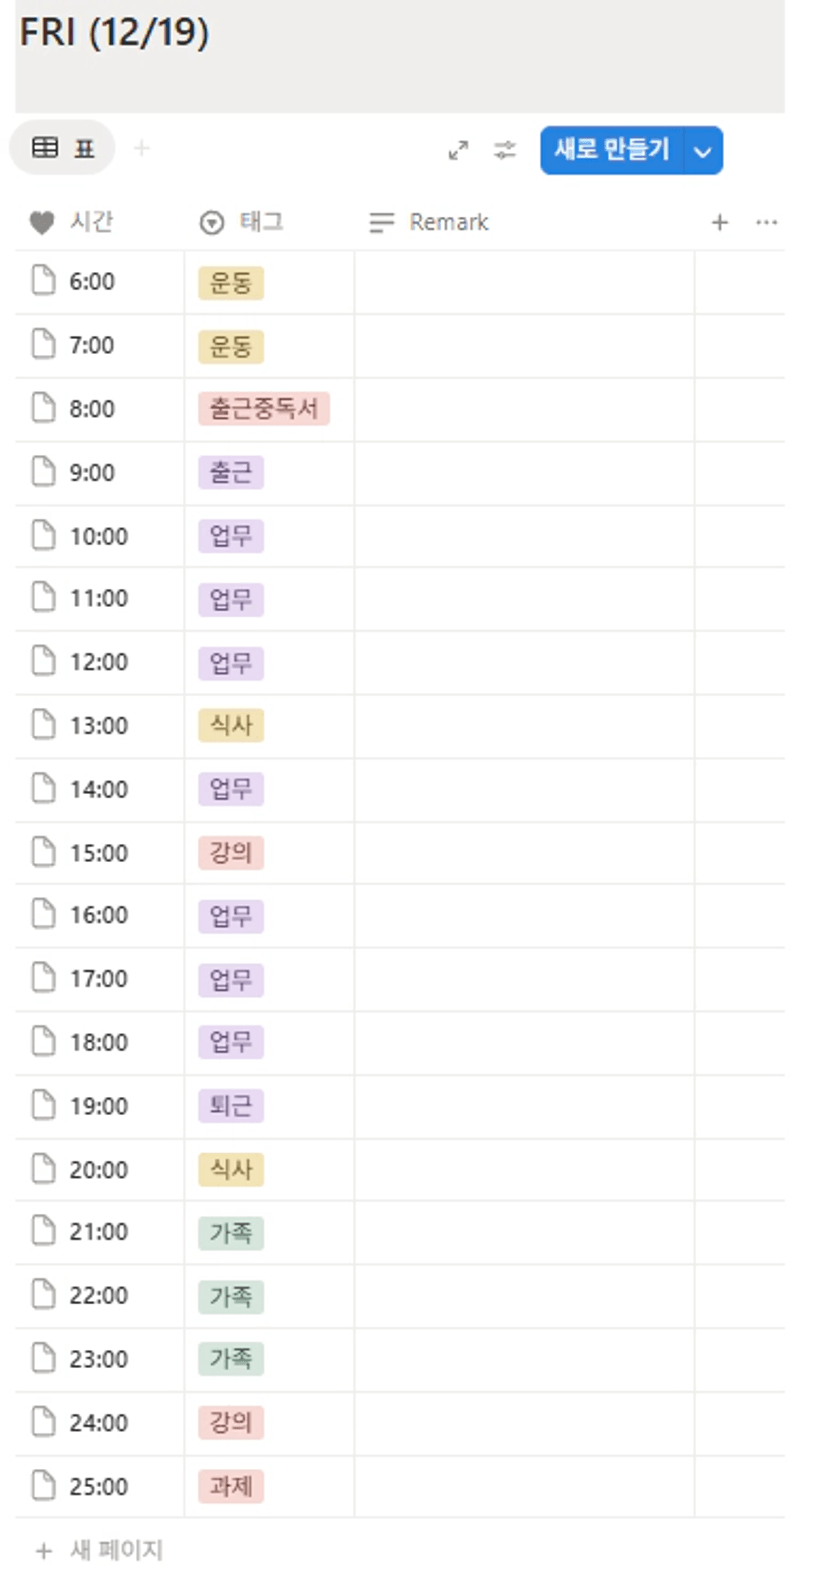This screenshot has height=1588, width=827.
Task: Open the 19:00 row page
Action: (x=98, y=1106)
